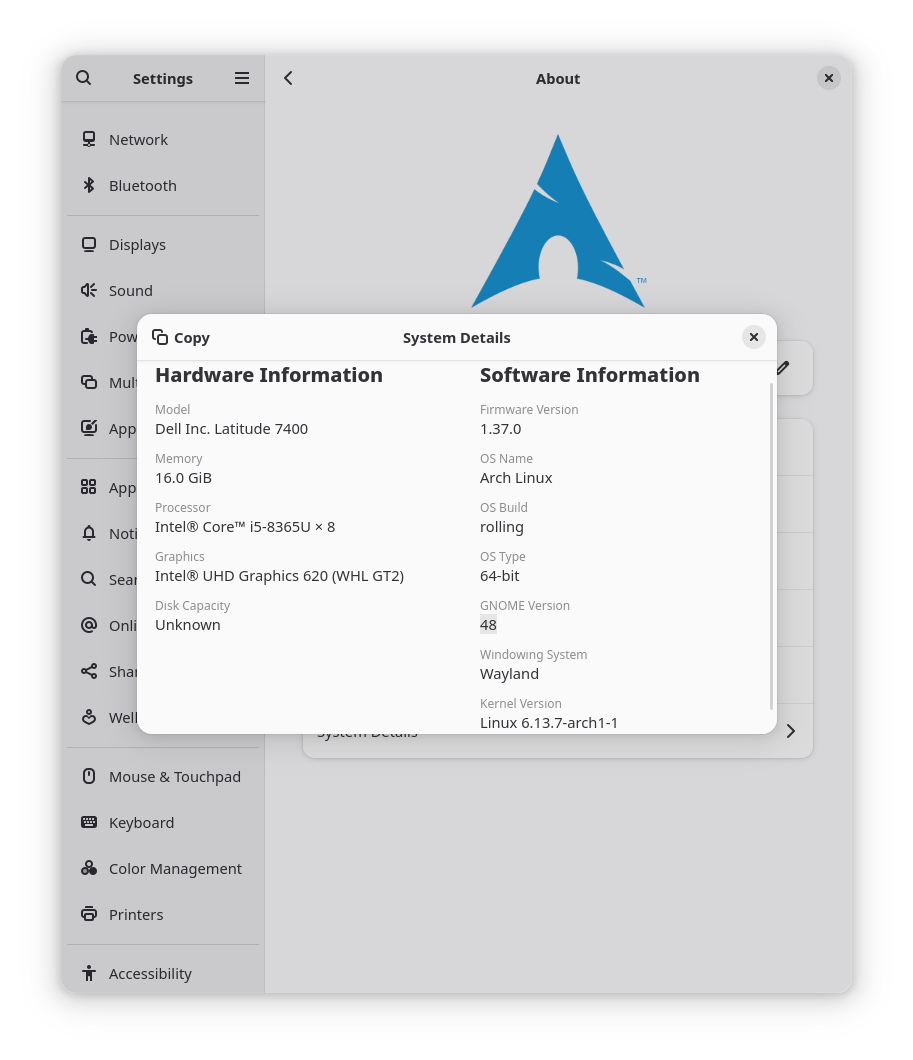This screenshot has height=1060, width=913.
Task: Click the OS Type value 64-bit
Action: pos(499,576)
